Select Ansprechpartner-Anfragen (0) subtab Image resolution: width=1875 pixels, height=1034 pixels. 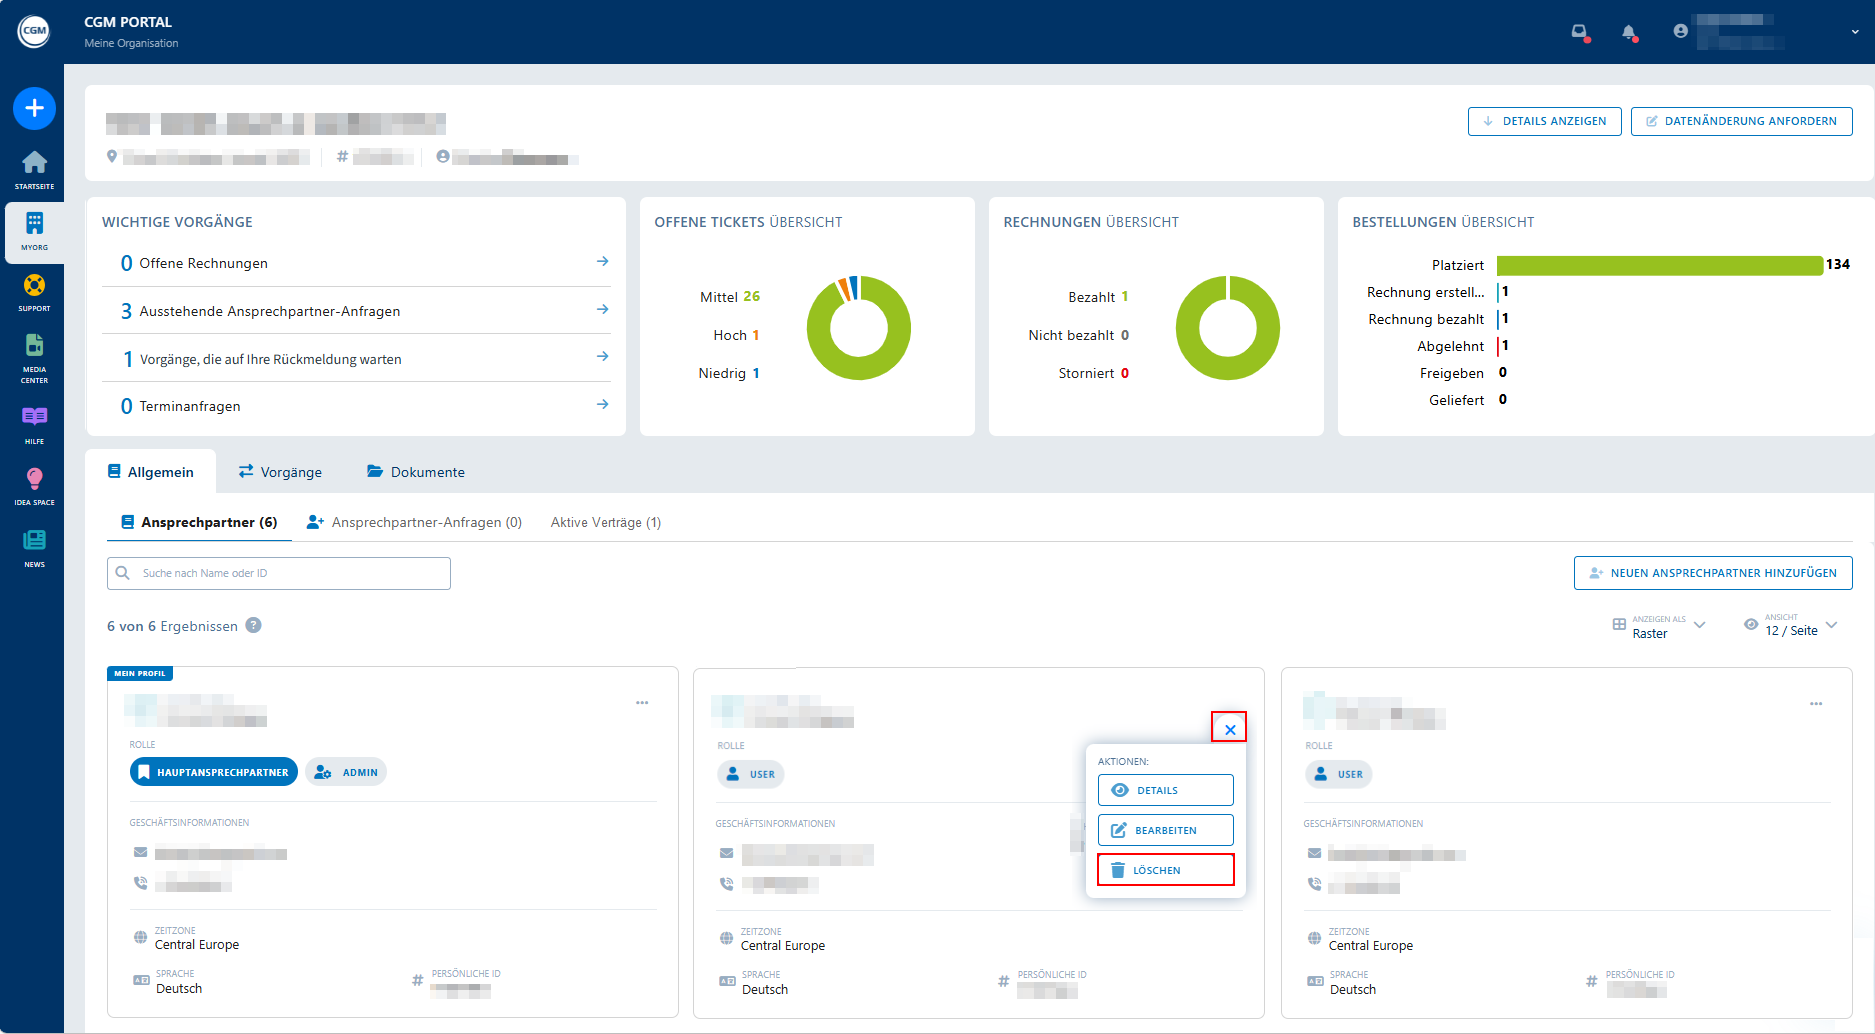point(414,522)
